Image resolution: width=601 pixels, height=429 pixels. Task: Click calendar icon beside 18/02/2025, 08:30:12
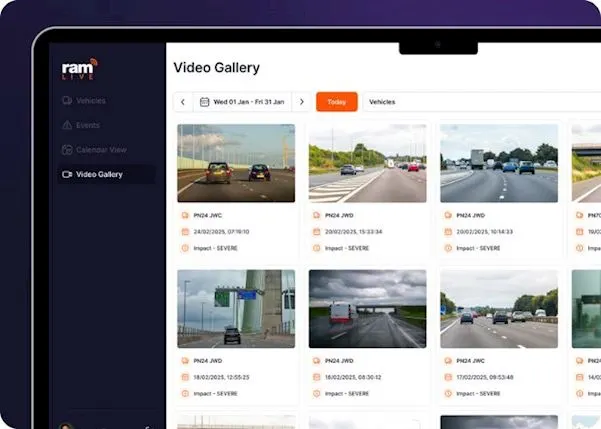(317, 377)
